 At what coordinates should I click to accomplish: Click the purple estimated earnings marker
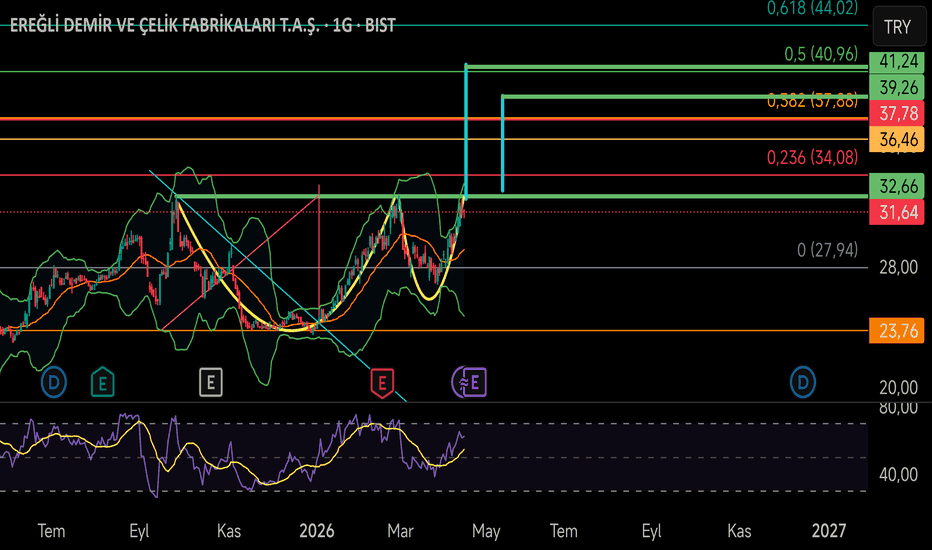[x=471, y=381]
